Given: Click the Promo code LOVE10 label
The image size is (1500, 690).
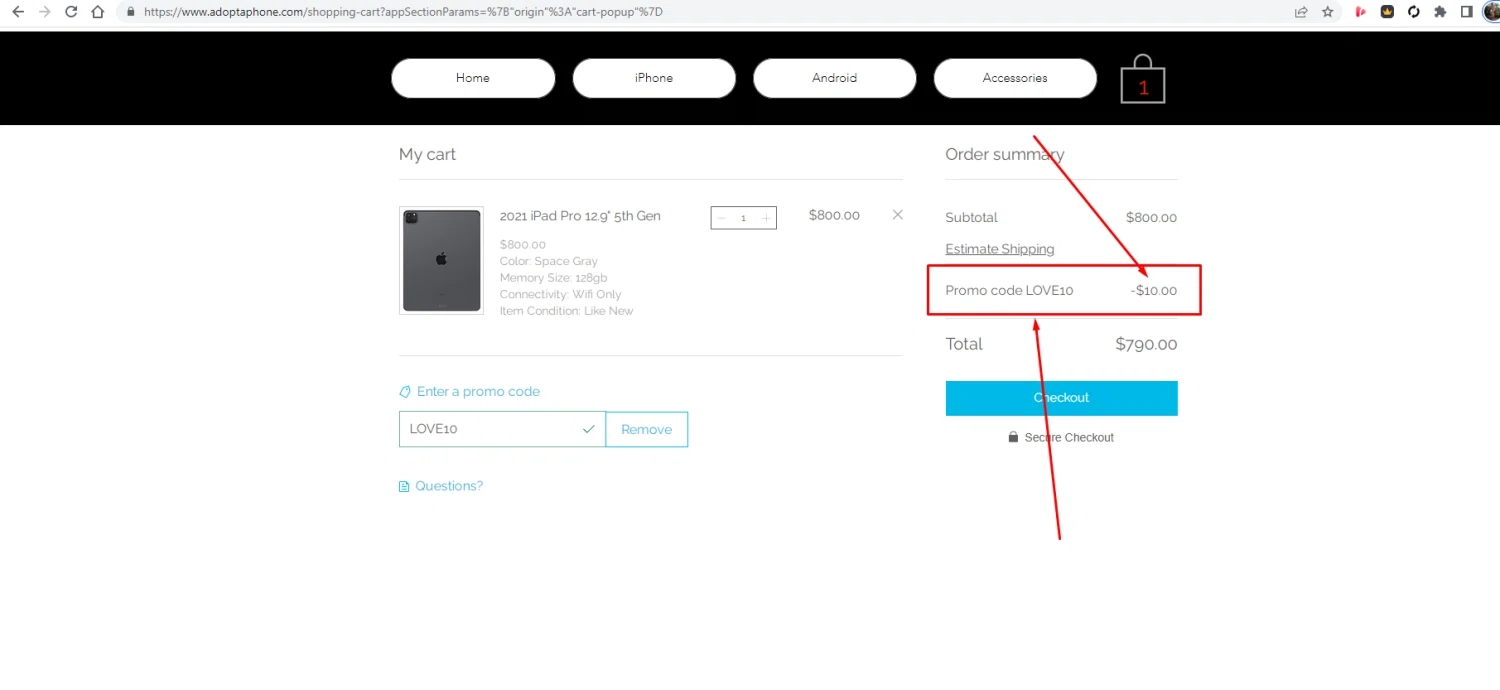Looking at the screenshot, I should [1009, 291].
